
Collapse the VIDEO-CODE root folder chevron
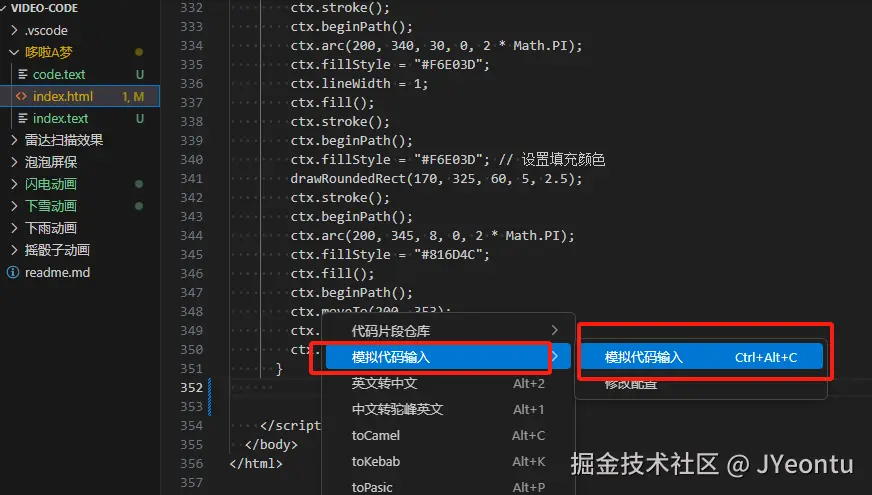3,8
